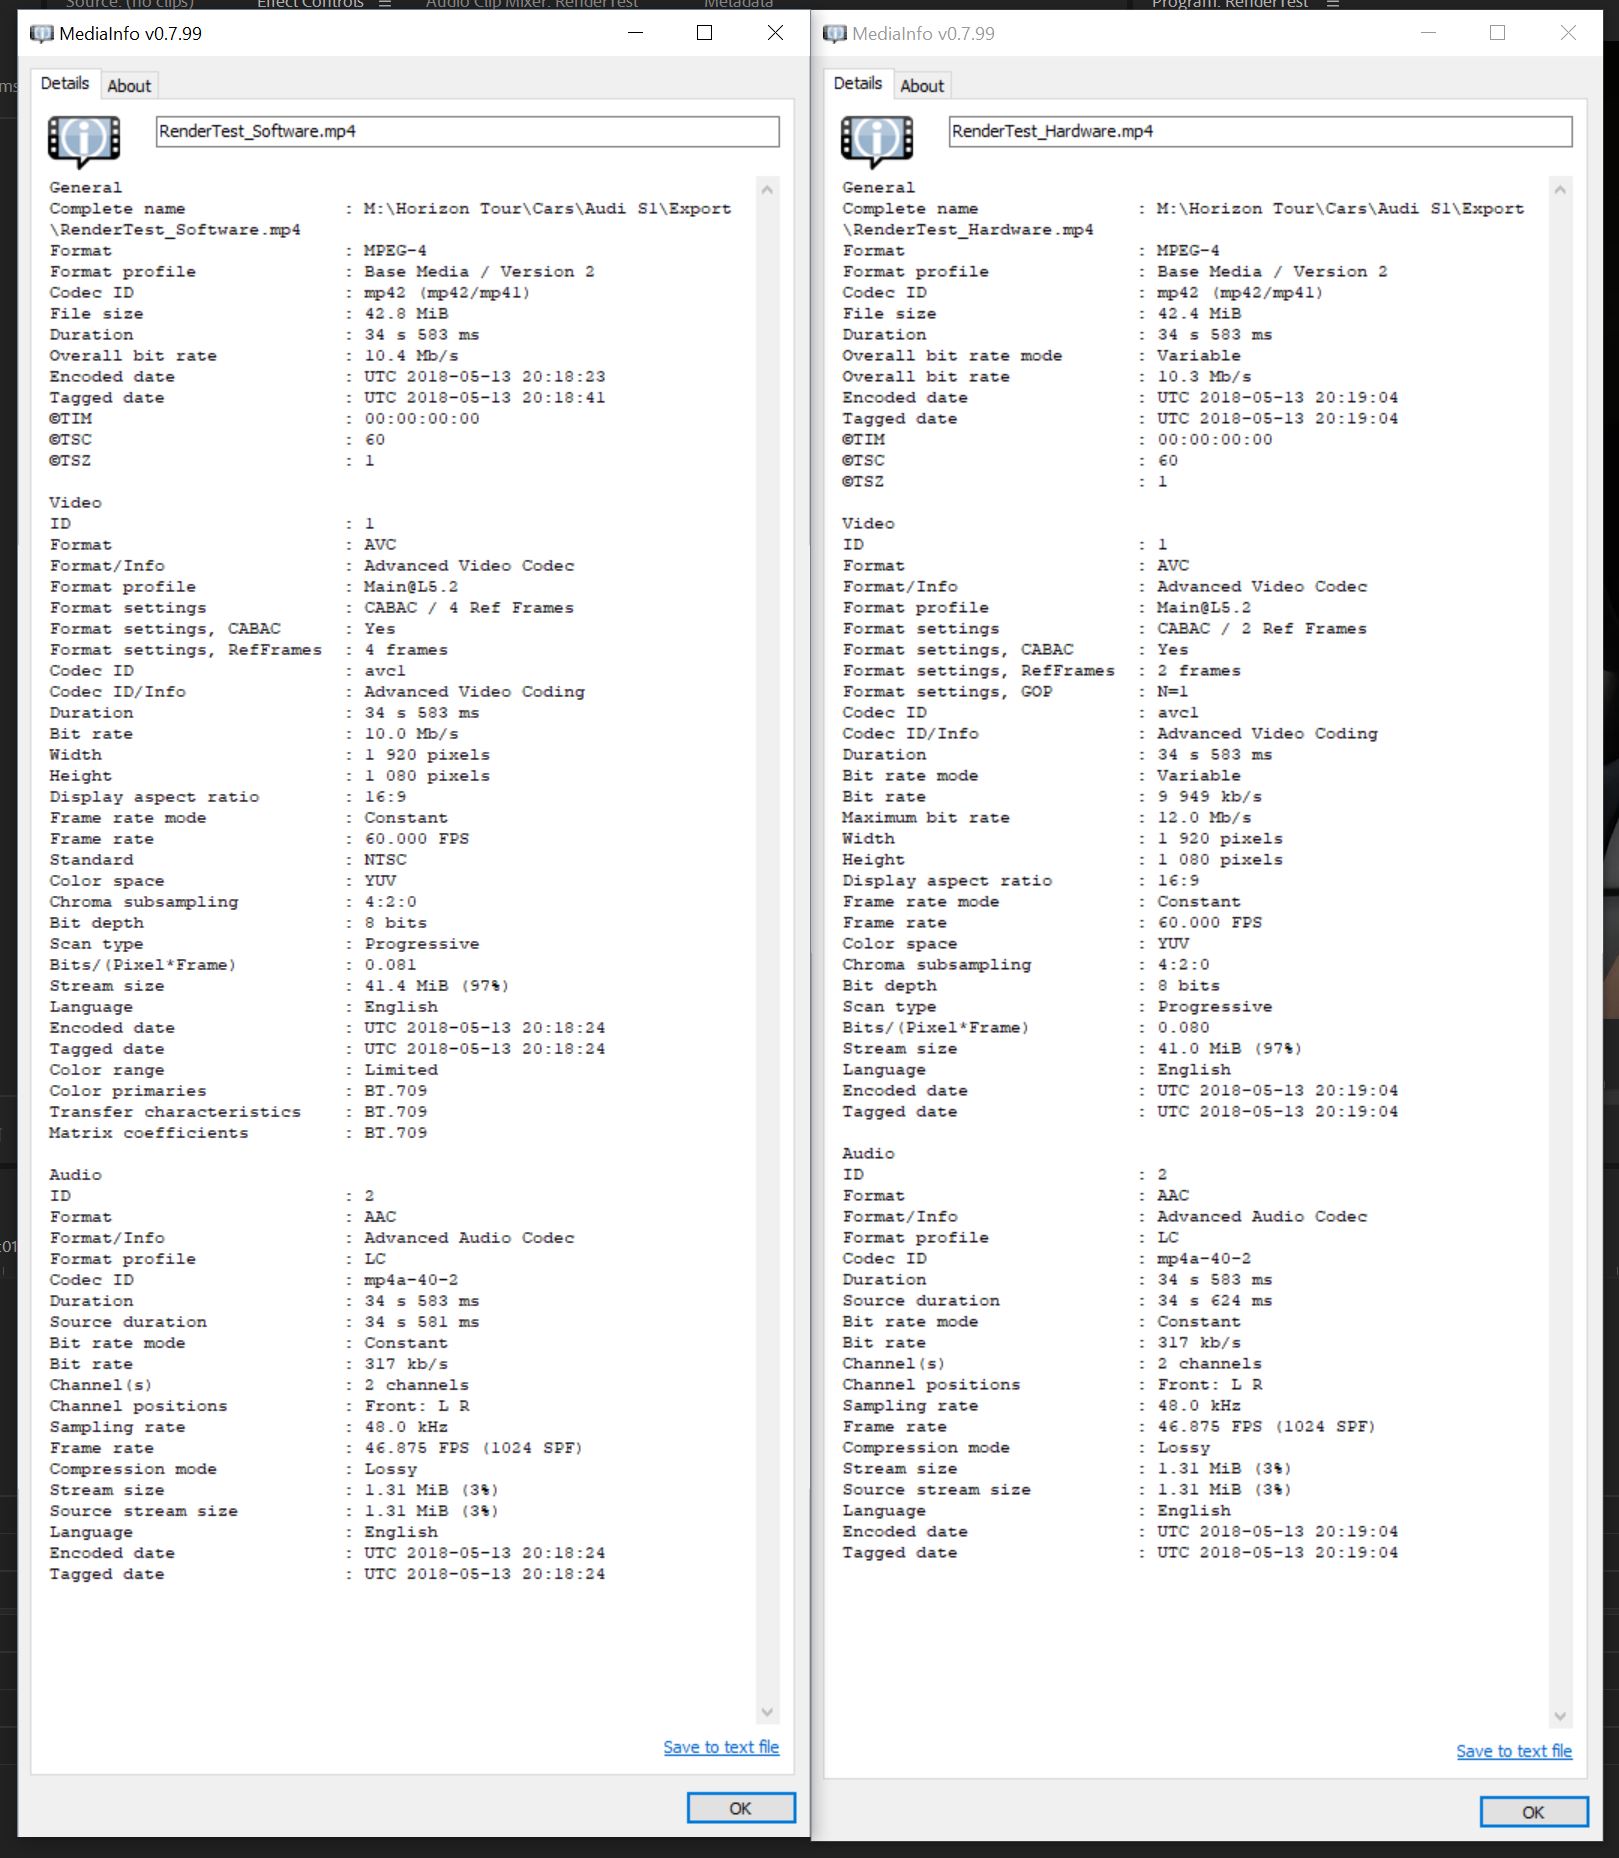Open the Details tab in the Software window
The width and height of the screenshot is (1619, 1858).
[x=65, y=84]
